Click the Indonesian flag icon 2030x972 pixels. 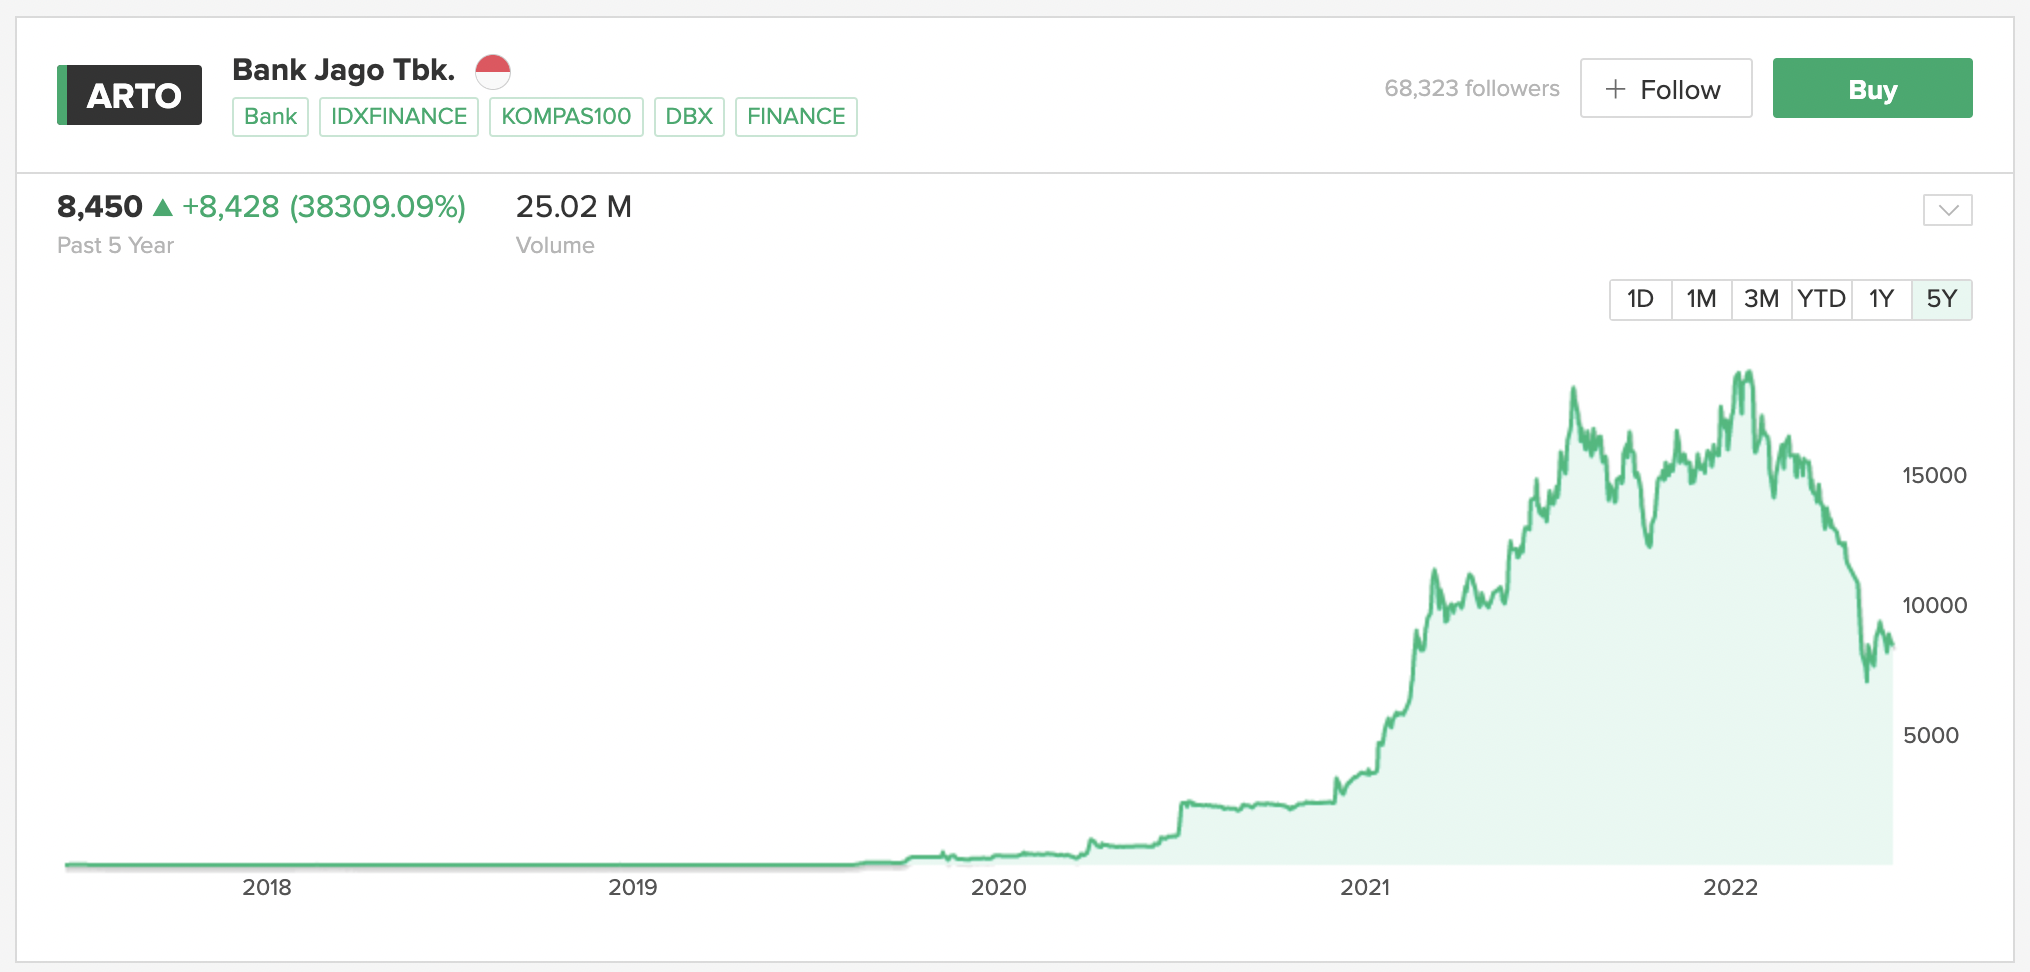point(492,71)
